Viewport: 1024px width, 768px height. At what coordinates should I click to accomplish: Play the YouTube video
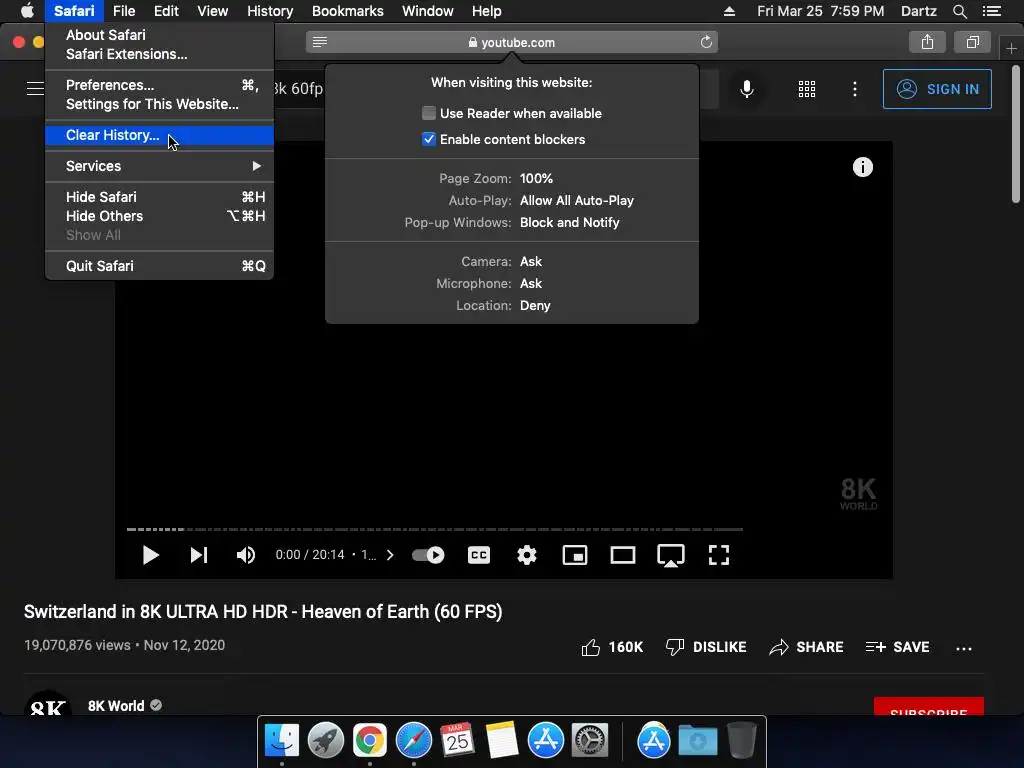point(150,555)
